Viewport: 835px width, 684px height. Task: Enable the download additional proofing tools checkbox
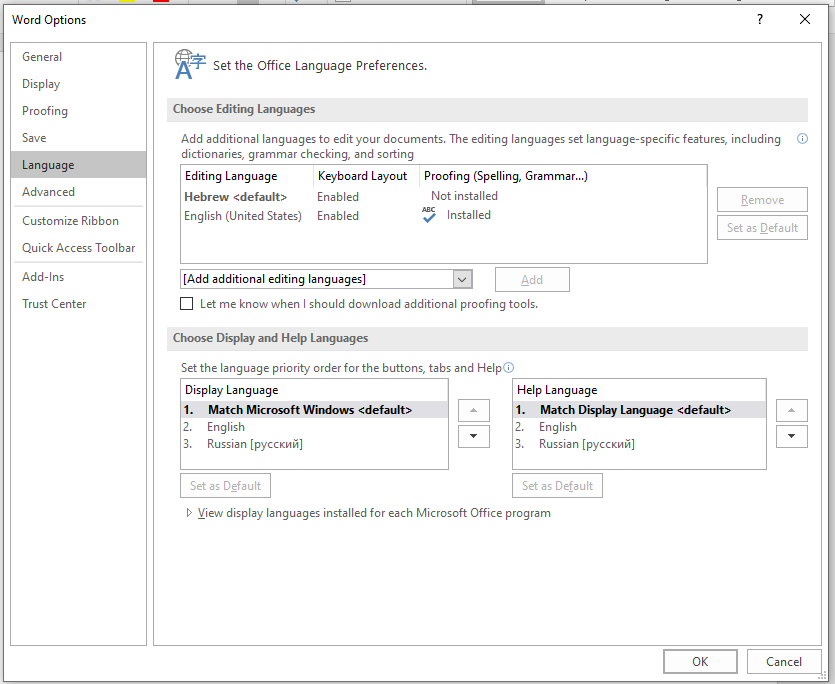(x=187, y=304)
